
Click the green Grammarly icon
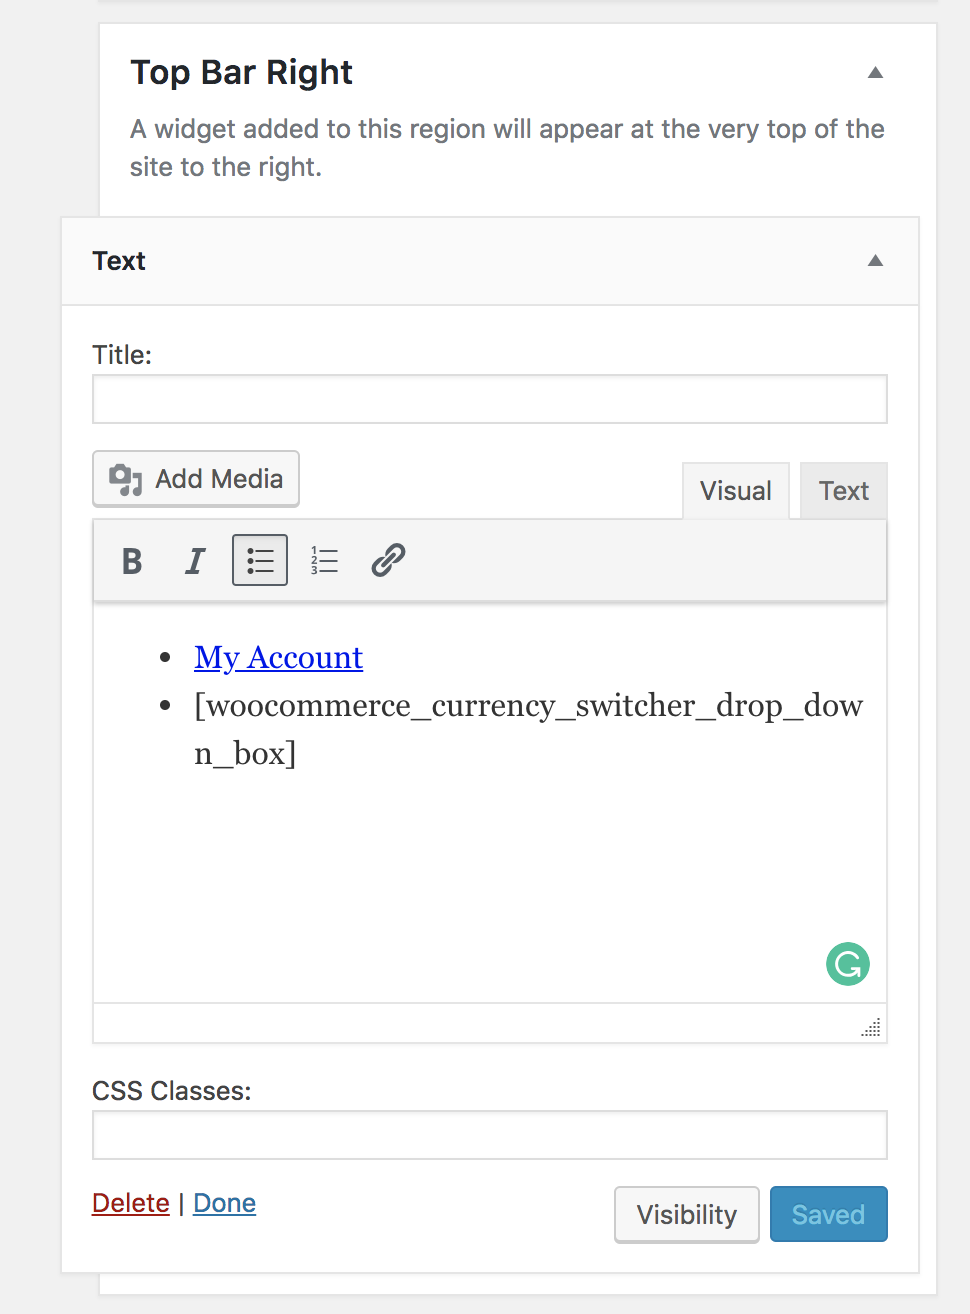click(848, 964)
